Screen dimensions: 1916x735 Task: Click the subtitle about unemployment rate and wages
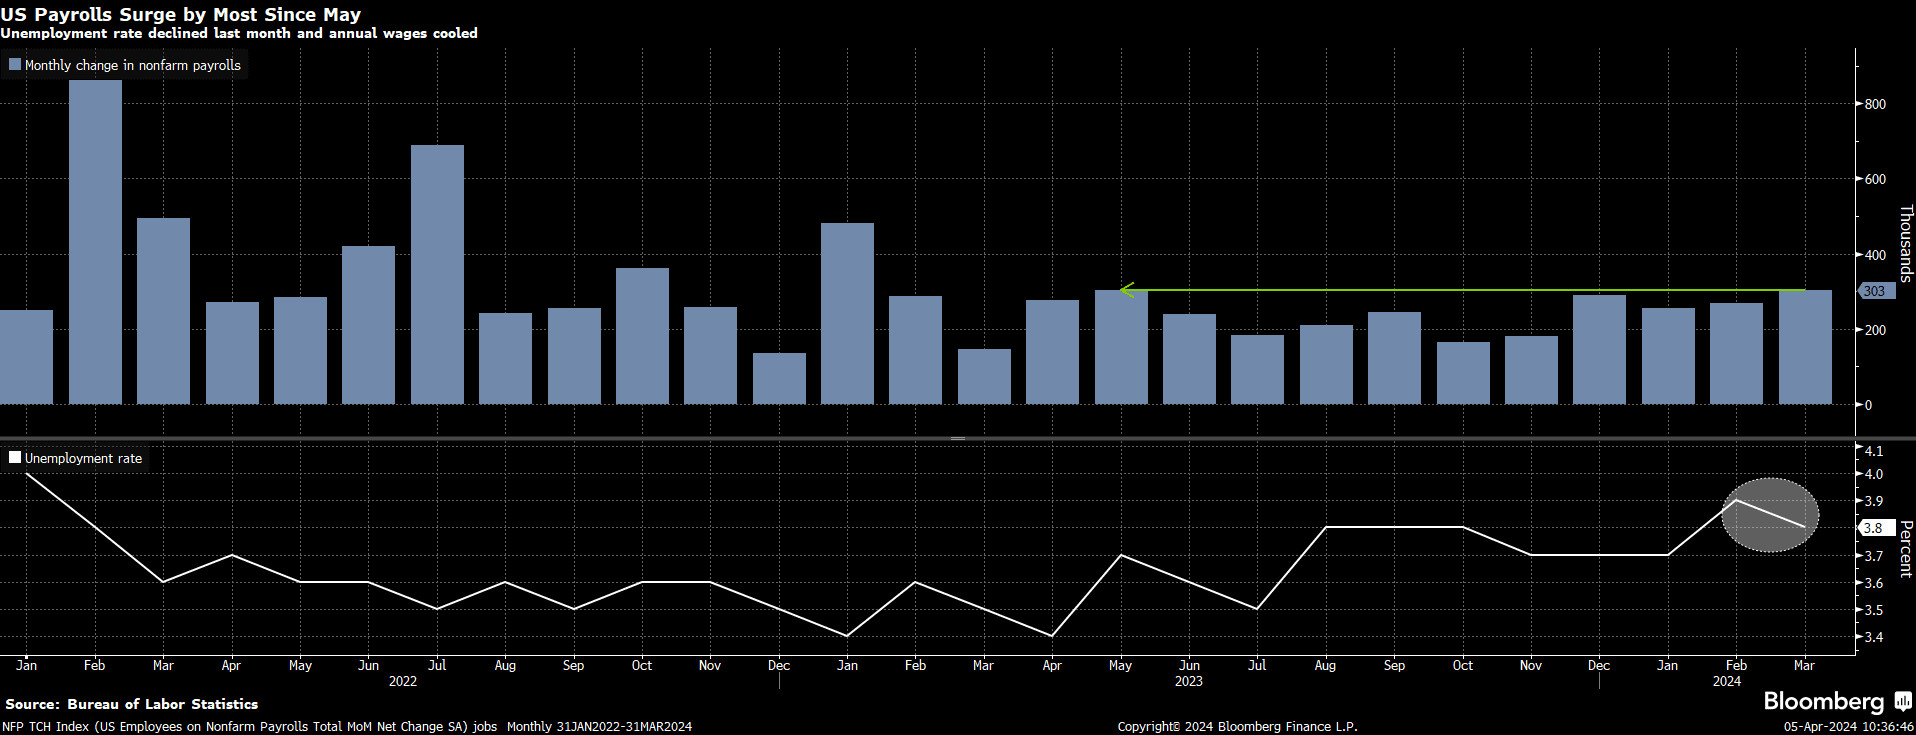tap(239, 33)
